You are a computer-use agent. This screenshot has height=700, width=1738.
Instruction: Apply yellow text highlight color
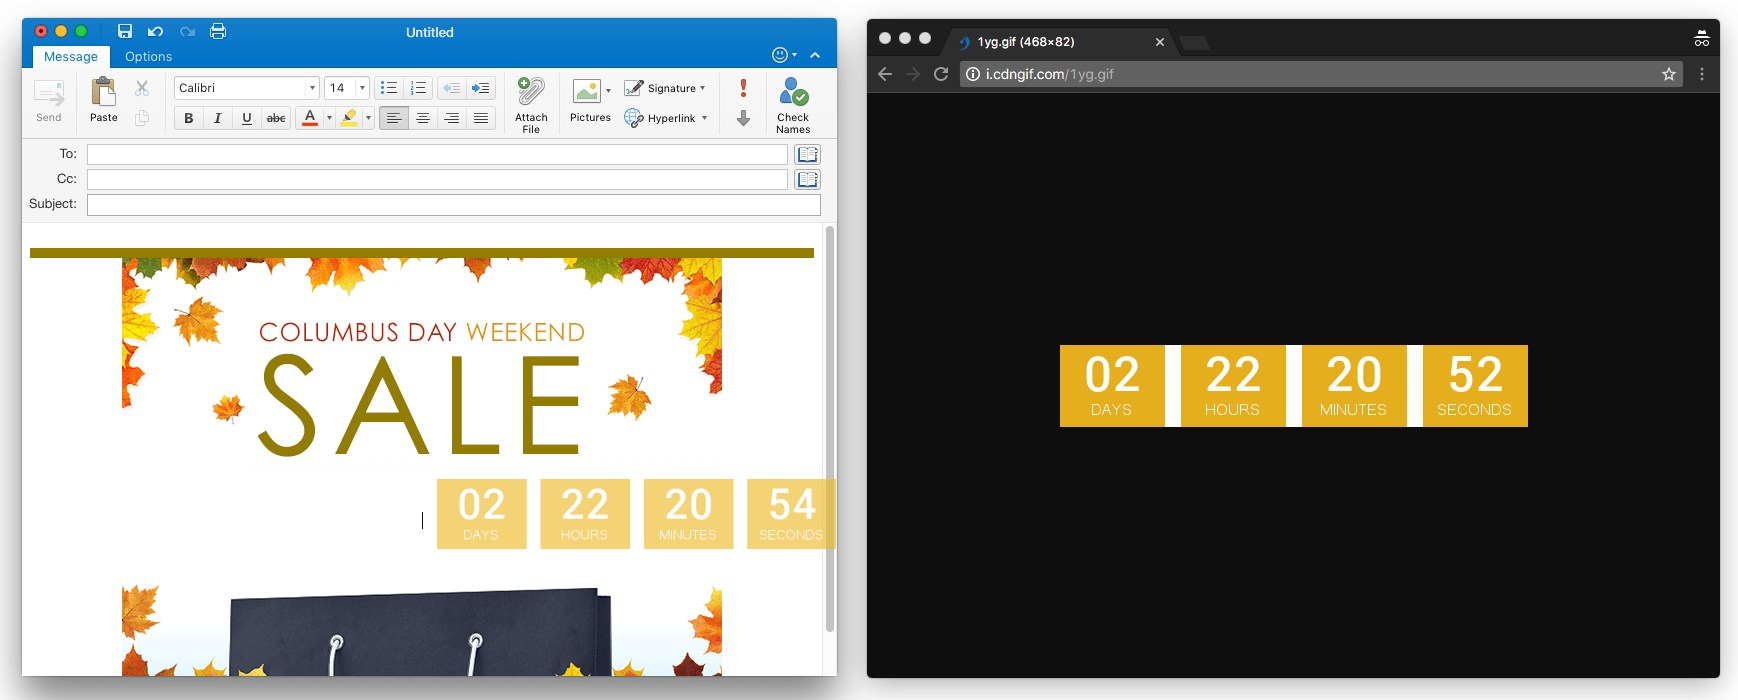pyautogui.click(x=349, y=118)
